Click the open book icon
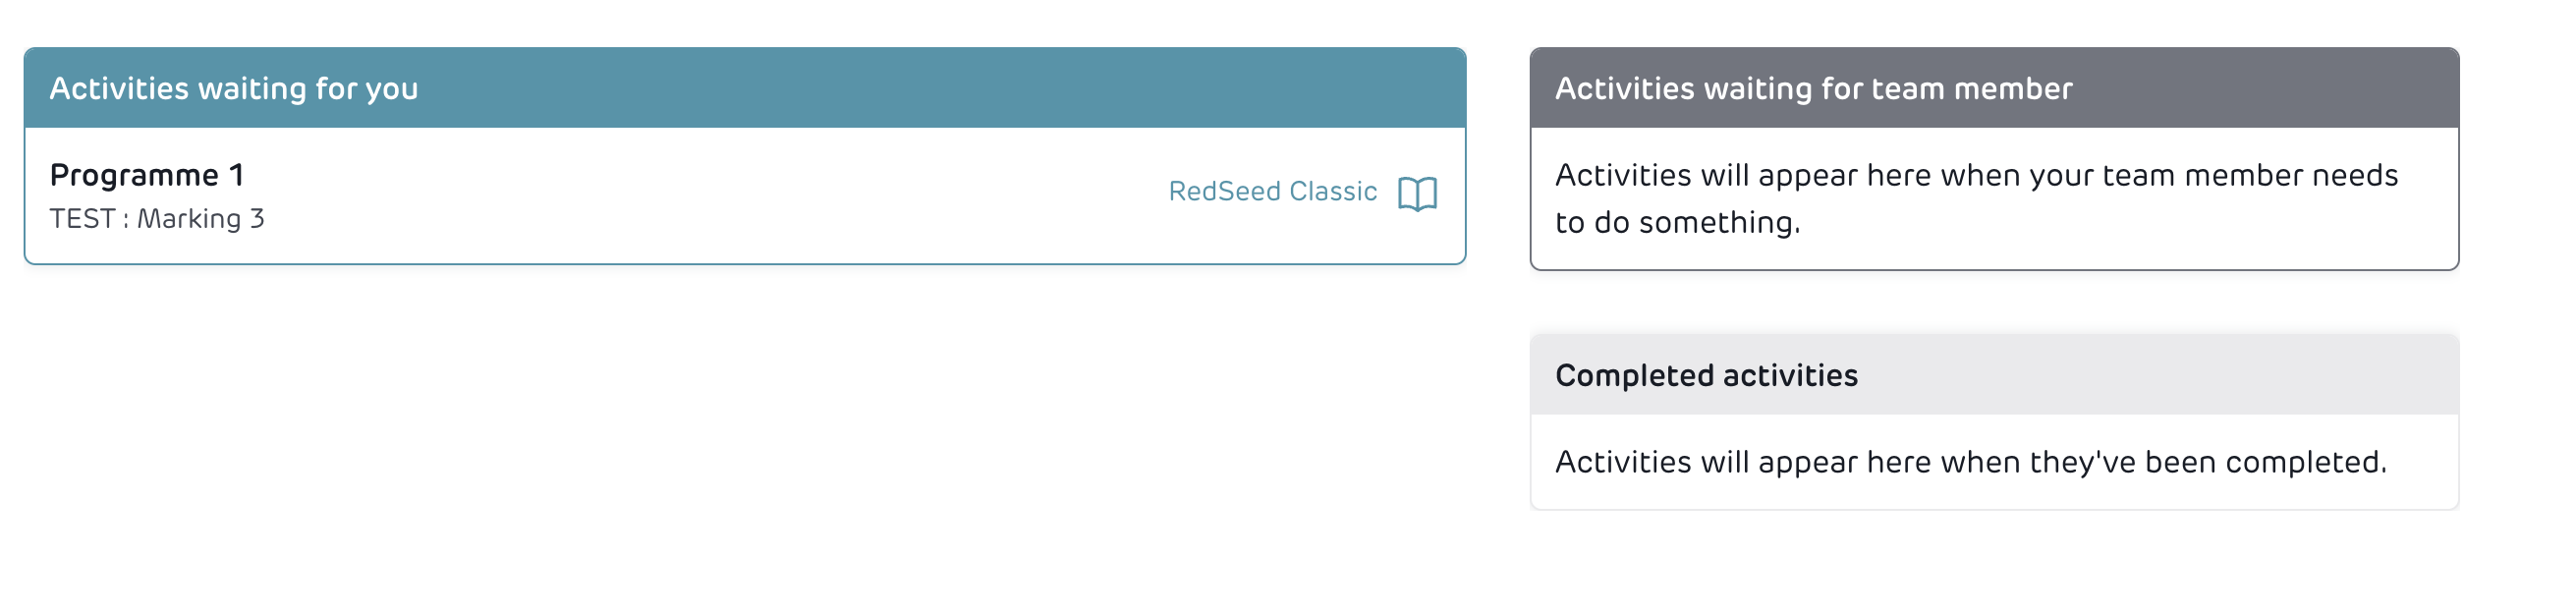 (1416, 193)
